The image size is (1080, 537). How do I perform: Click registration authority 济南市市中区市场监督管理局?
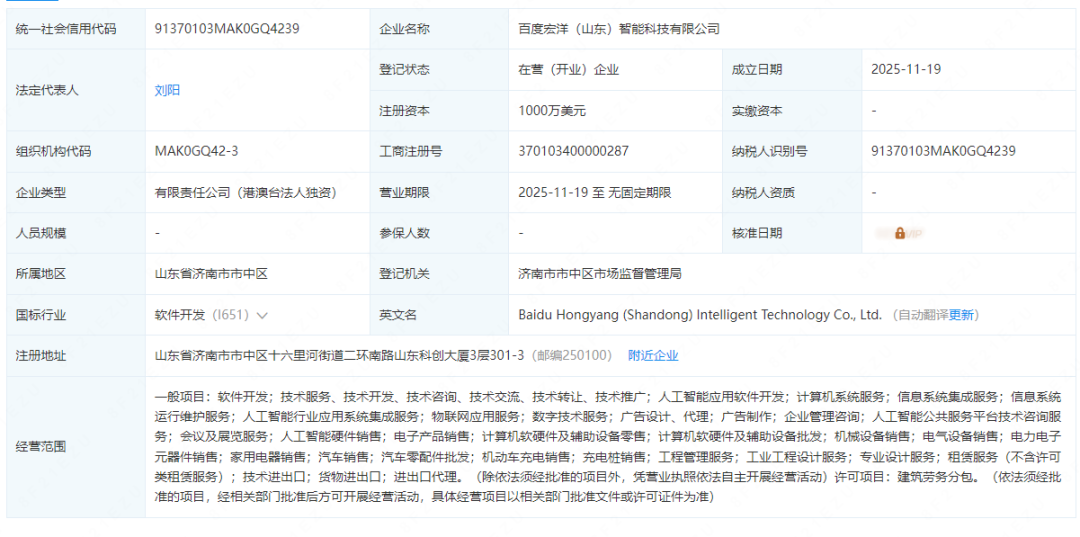600,273
